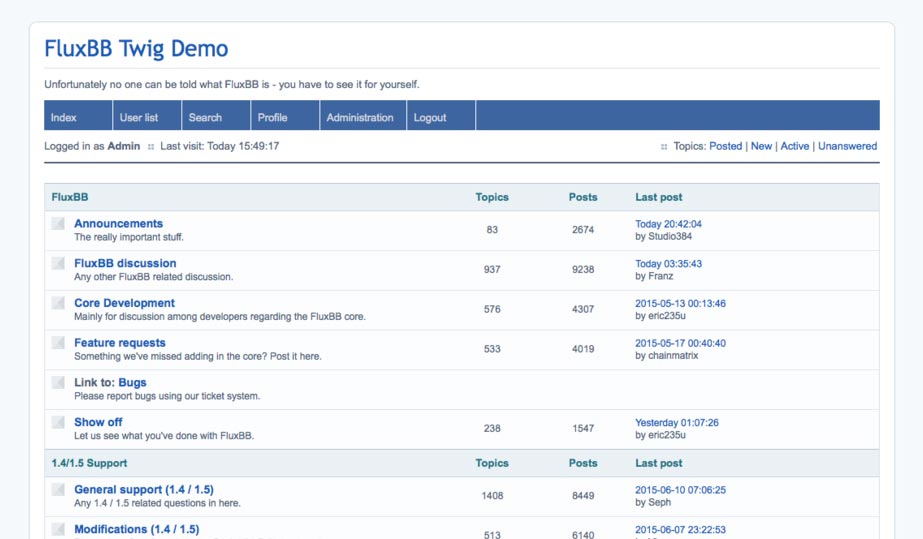Open last post 2015-06-07 23:22:53
Viewport: 923px width, 539px height.
click(680, 530)
